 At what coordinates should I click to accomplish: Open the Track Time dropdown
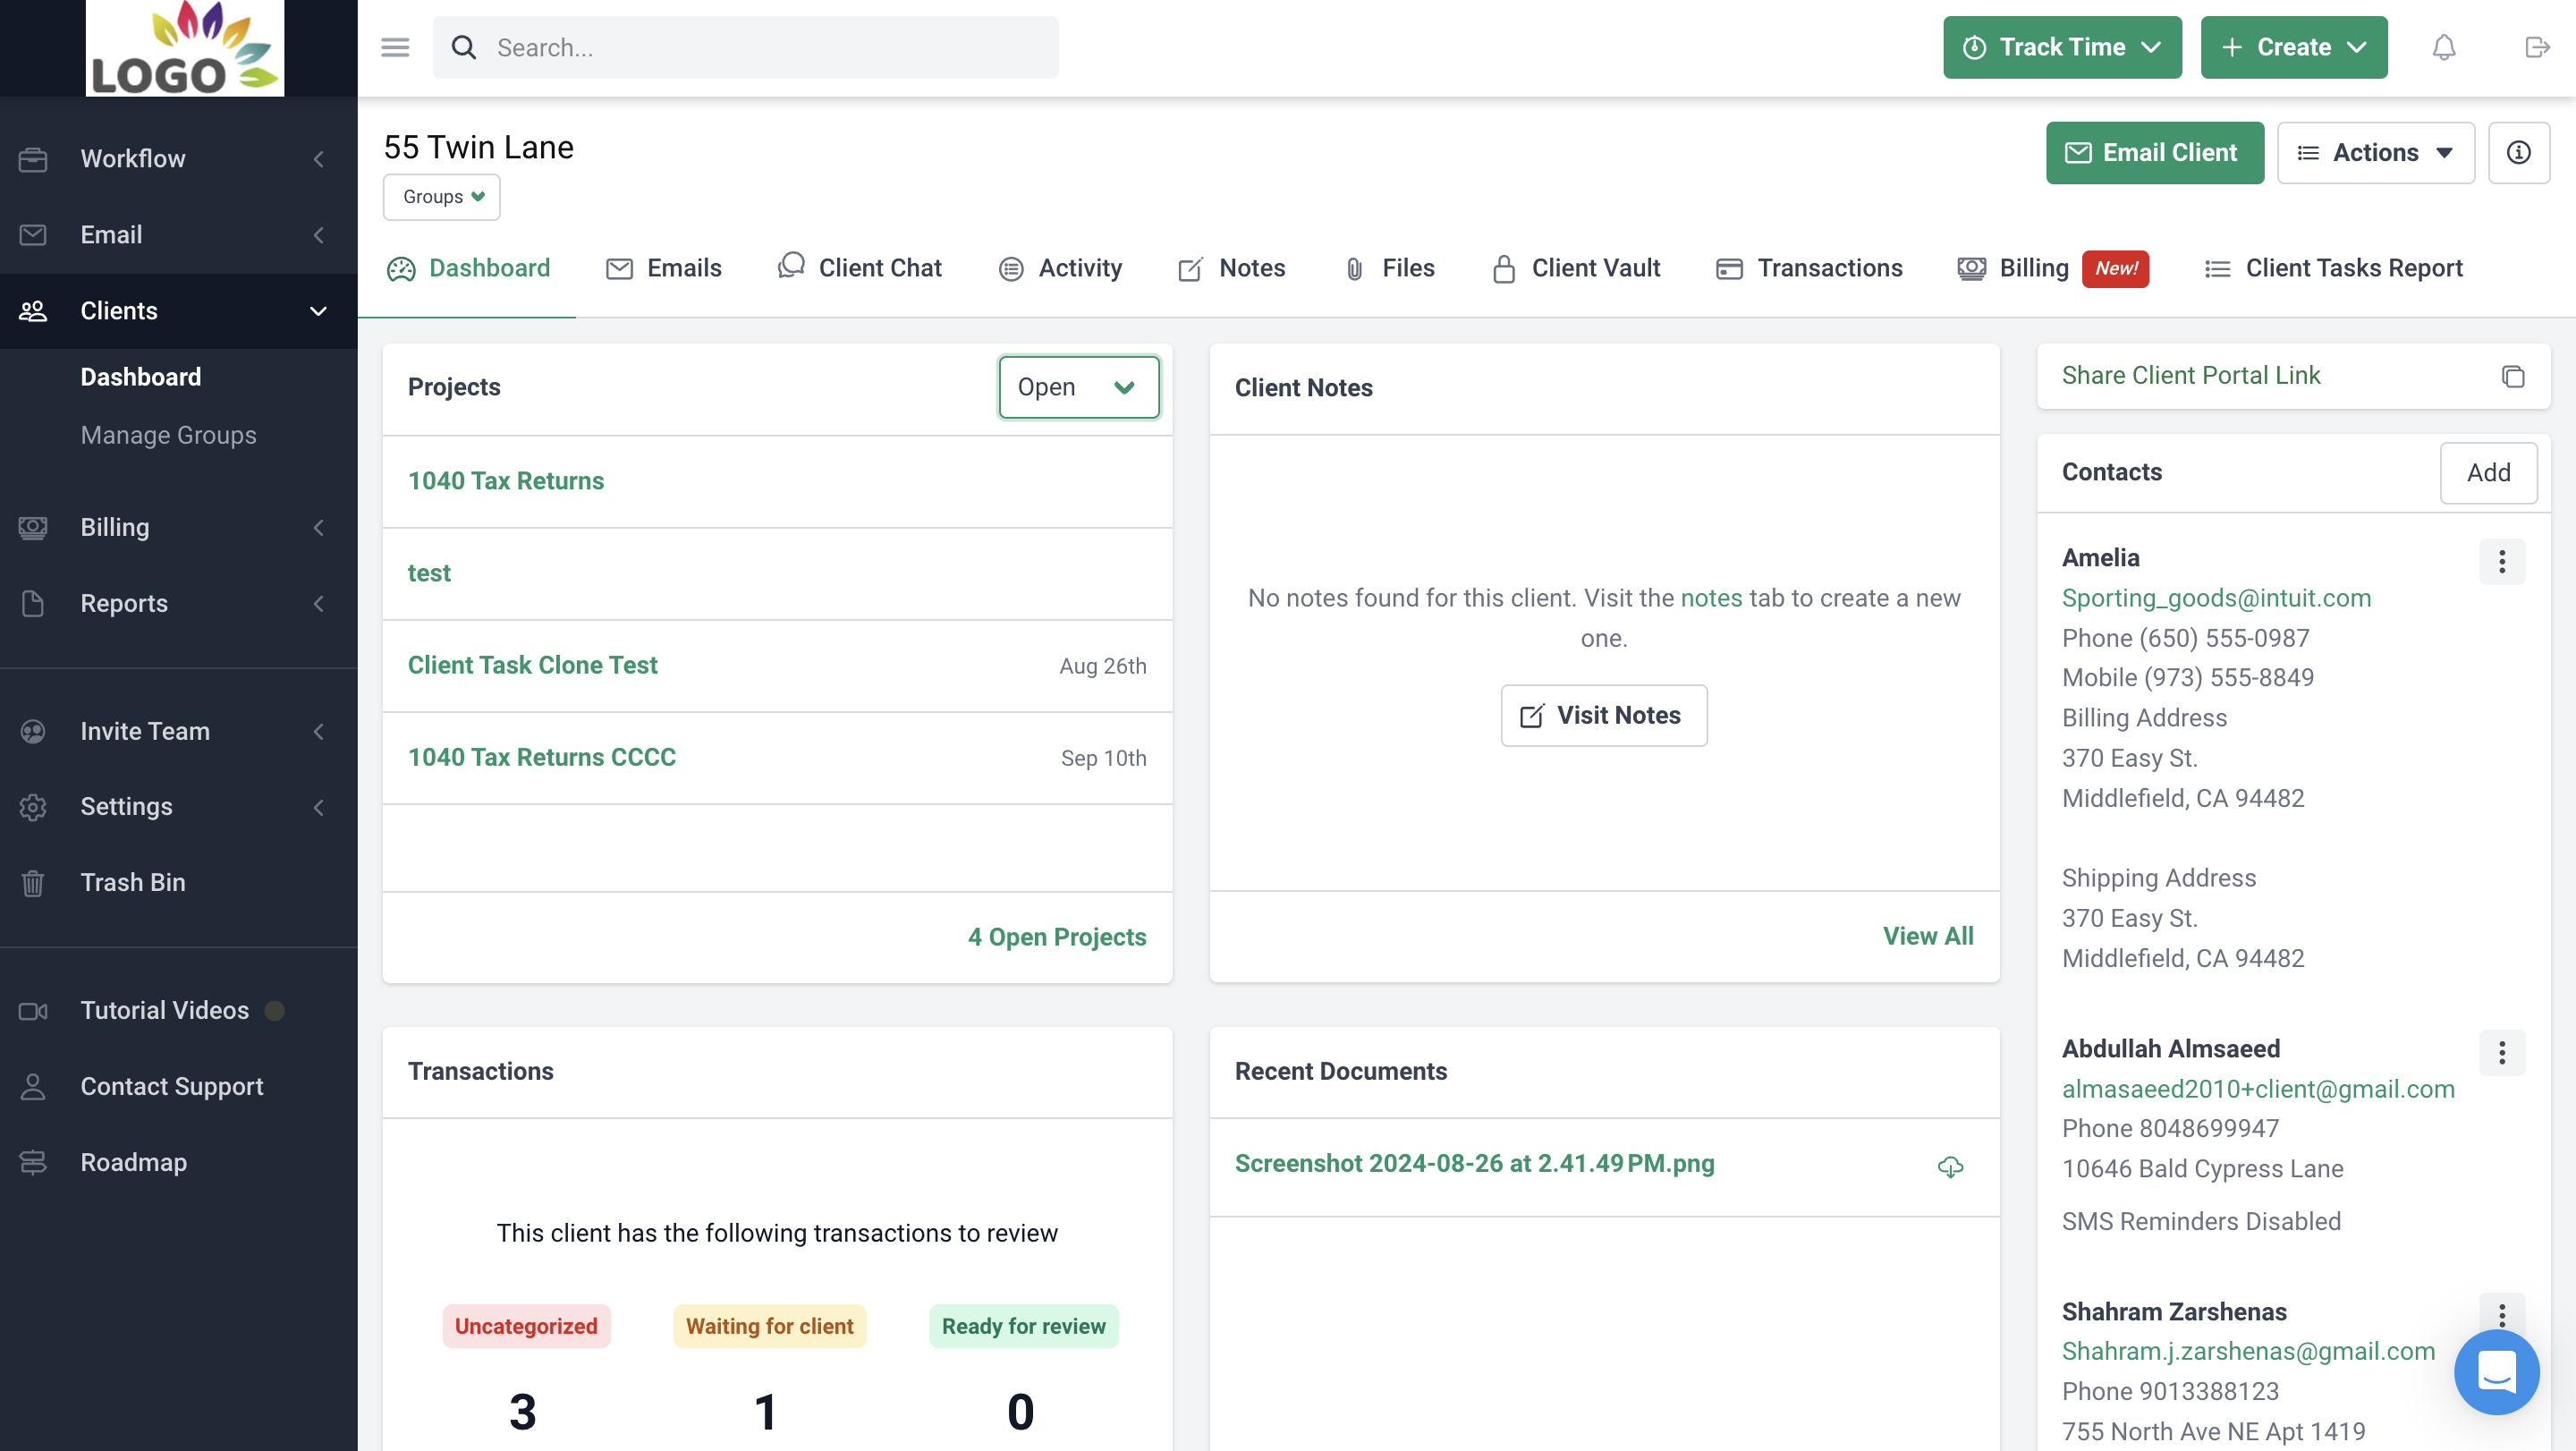point(2061,47)
